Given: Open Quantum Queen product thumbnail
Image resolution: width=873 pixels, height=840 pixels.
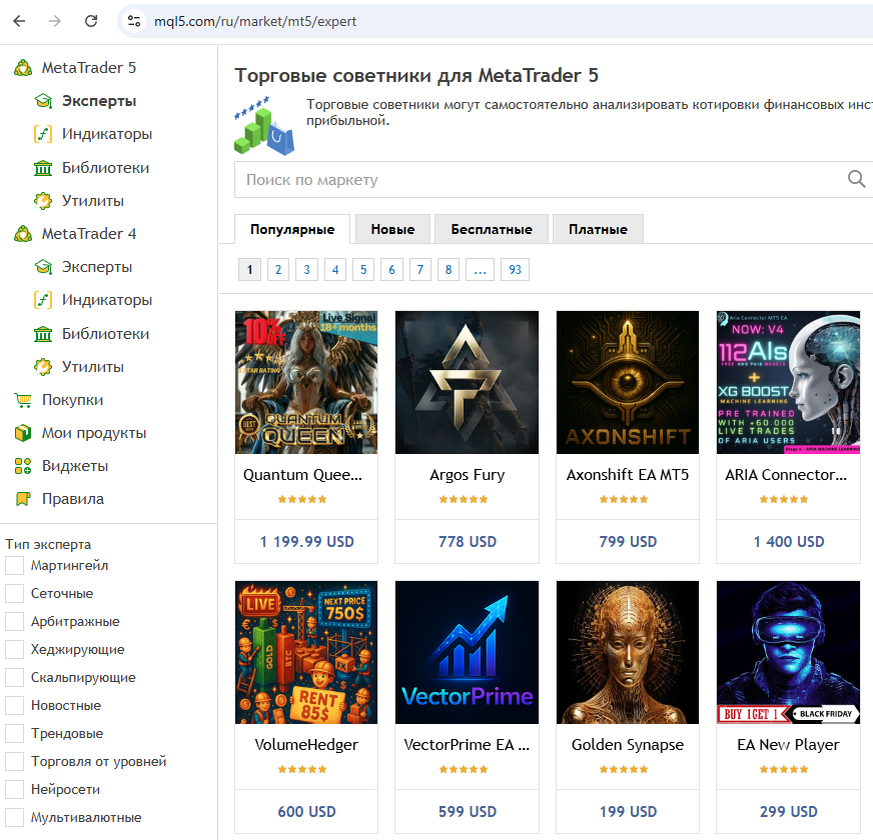Looking at the screenshot, I should tap(306, 382).
